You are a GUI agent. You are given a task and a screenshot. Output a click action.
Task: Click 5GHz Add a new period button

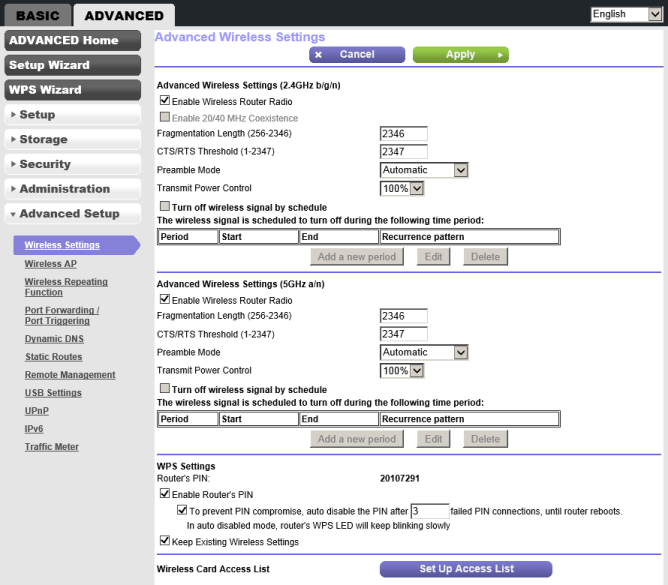(x=357, y=439)
